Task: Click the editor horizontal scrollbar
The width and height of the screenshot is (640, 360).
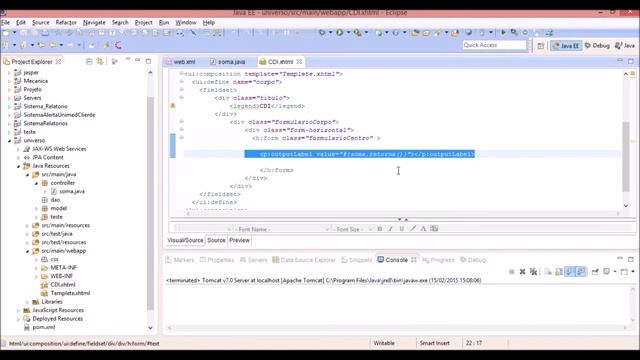Action: pos(402,213)
